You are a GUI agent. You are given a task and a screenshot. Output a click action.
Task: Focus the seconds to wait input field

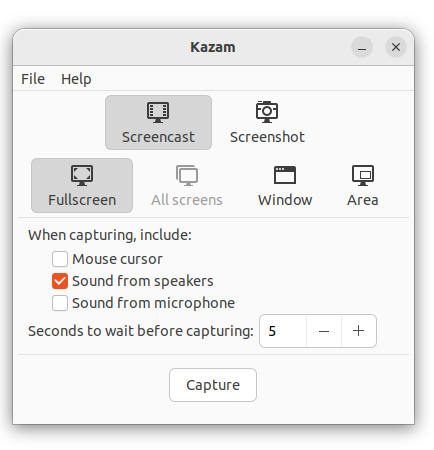click(283, 331)
